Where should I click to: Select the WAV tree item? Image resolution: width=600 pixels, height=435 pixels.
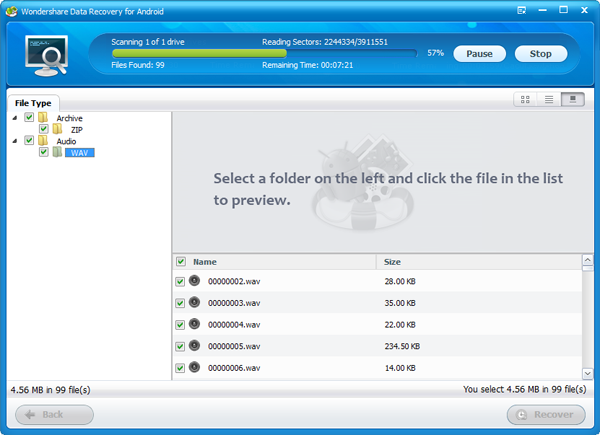(80, 153)
